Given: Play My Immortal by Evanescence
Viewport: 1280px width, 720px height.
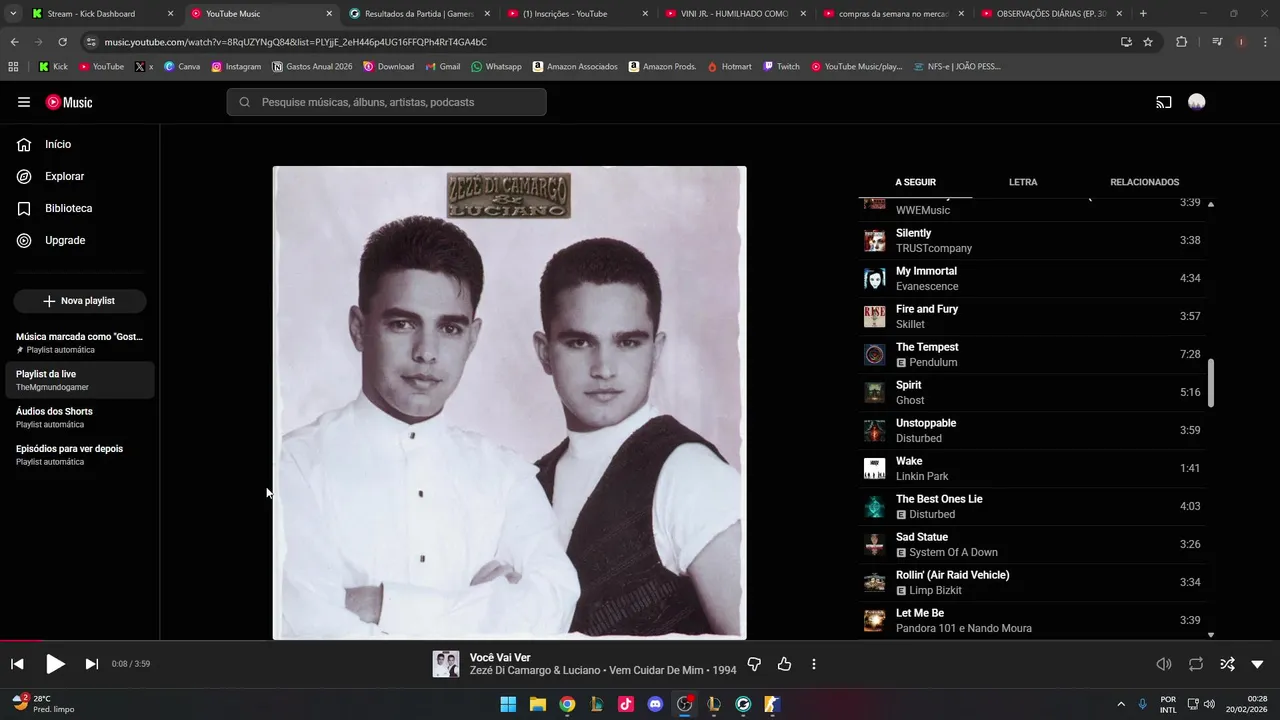Looking at the screenshot, I should [1032, 278].
